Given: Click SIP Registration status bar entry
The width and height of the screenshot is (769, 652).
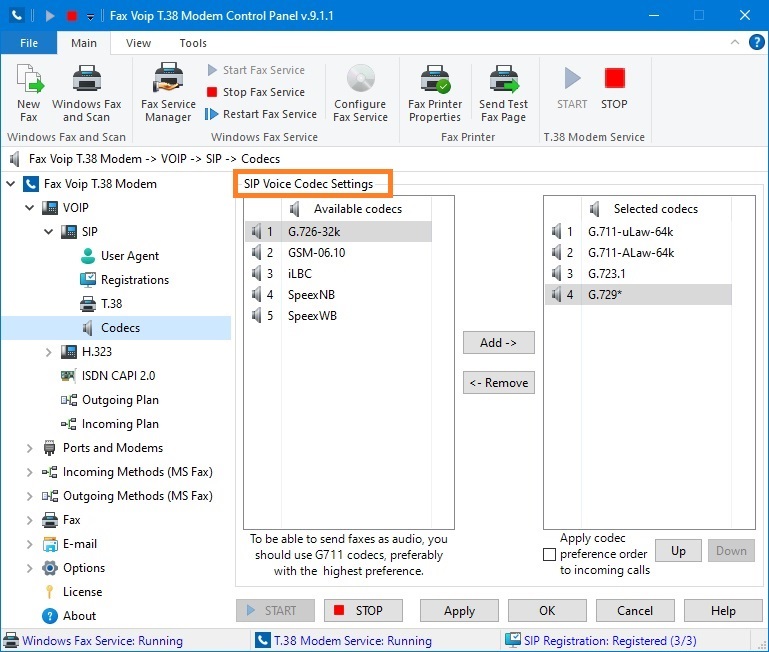Looking at the screenshot, I should (x=601, y=641).
